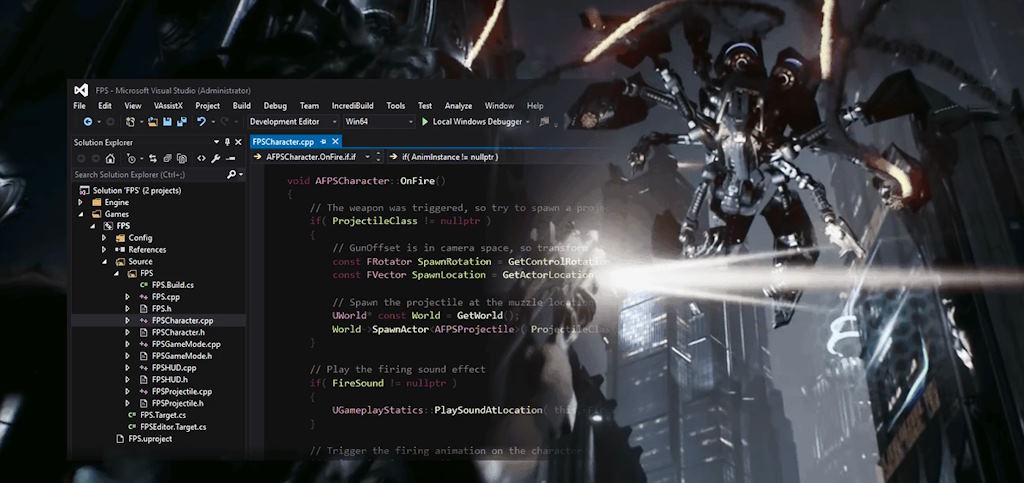Image resolution: width=1024 pixels, height=483 pixels.
Task: Select the FPSCharacter.h file
Action: tap(178, 332)
